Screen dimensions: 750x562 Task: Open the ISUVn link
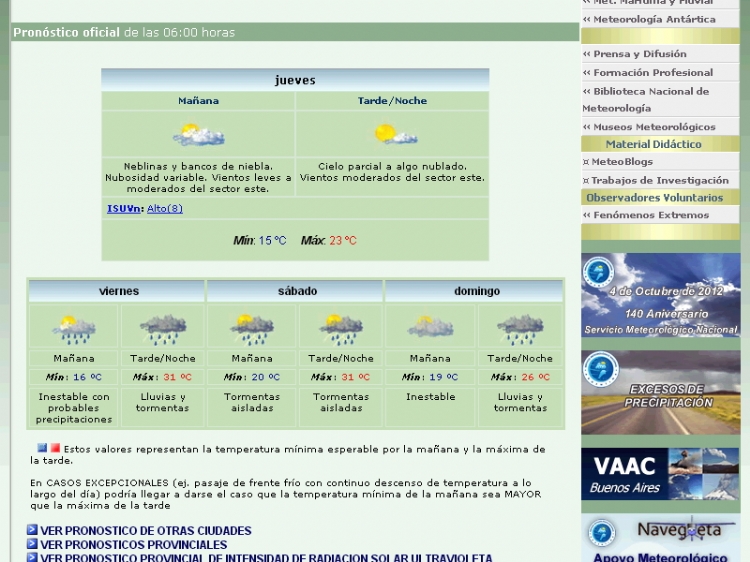coord(125,209)
